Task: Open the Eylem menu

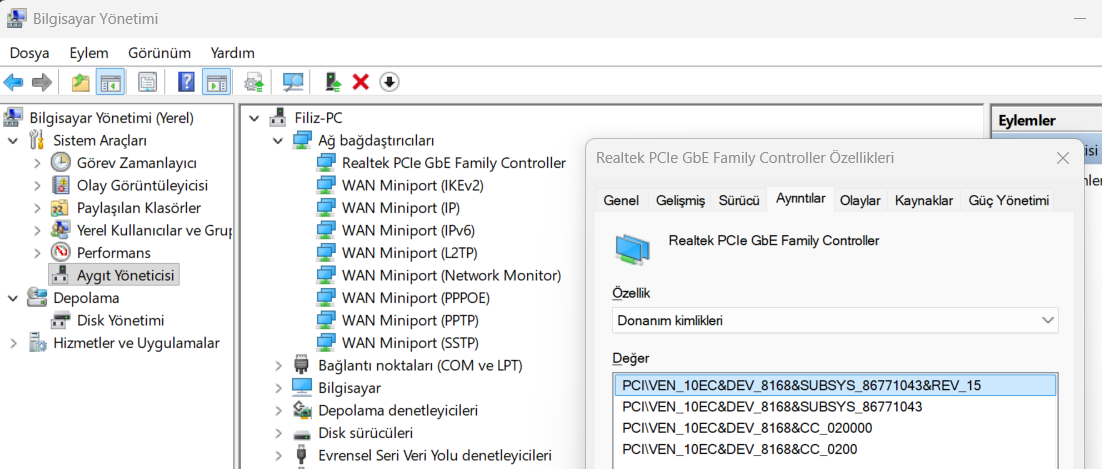Action: tap(89, 53)
